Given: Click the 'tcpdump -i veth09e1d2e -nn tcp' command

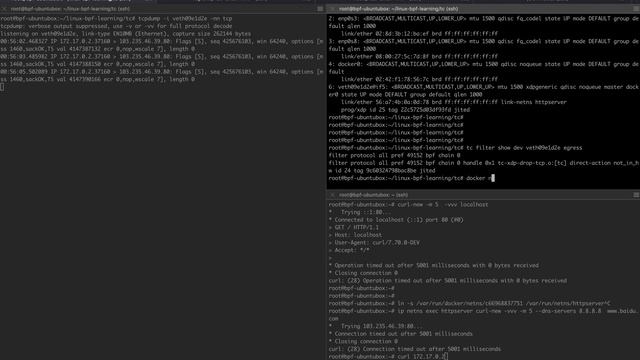Looking at the screenshot, I should pos(185,18).
